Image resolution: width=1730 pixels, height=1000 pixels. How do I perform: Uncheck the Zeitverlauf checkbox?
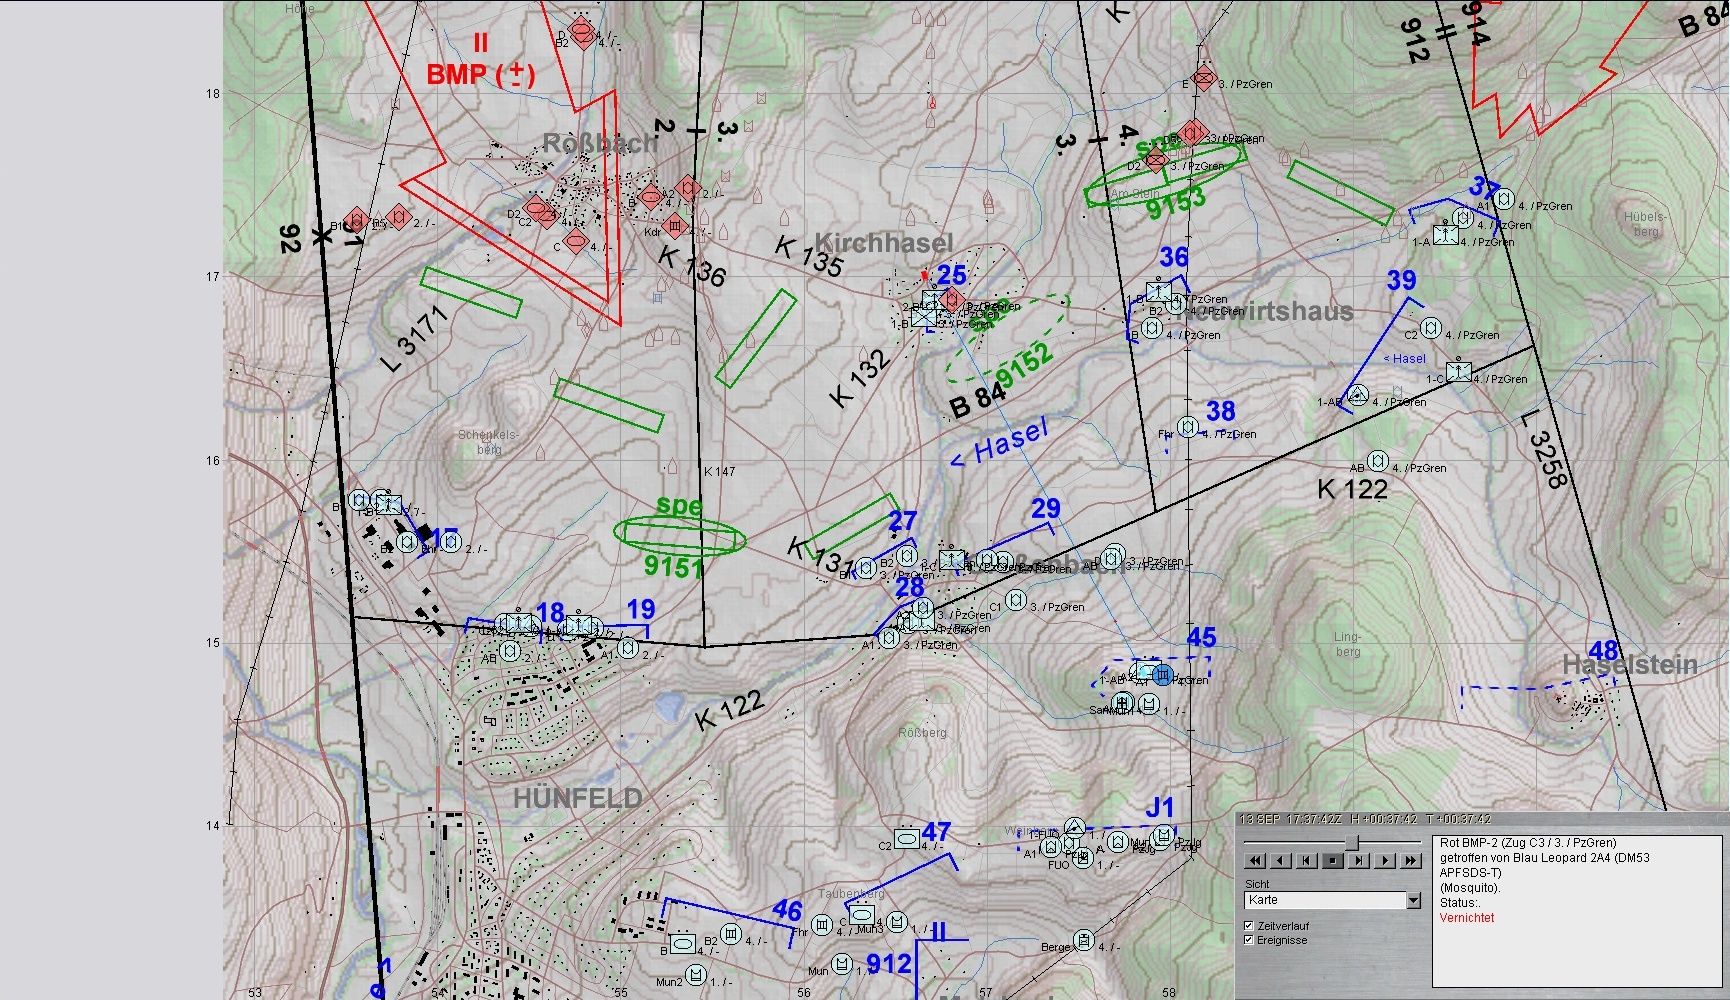pos(1249,926)
